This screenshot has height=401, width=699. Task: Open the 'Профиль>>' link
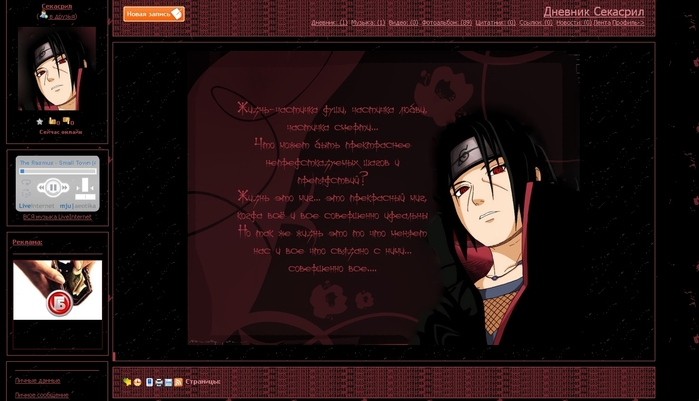pyautogui.click(x=628, y=23)
